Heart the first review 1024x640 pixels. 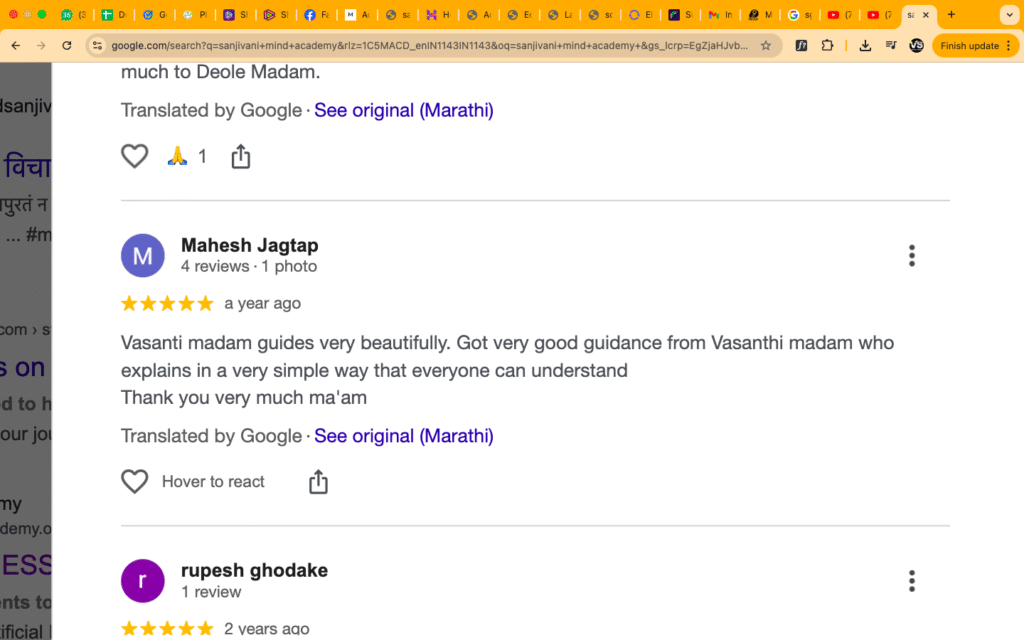pos(134,156)
